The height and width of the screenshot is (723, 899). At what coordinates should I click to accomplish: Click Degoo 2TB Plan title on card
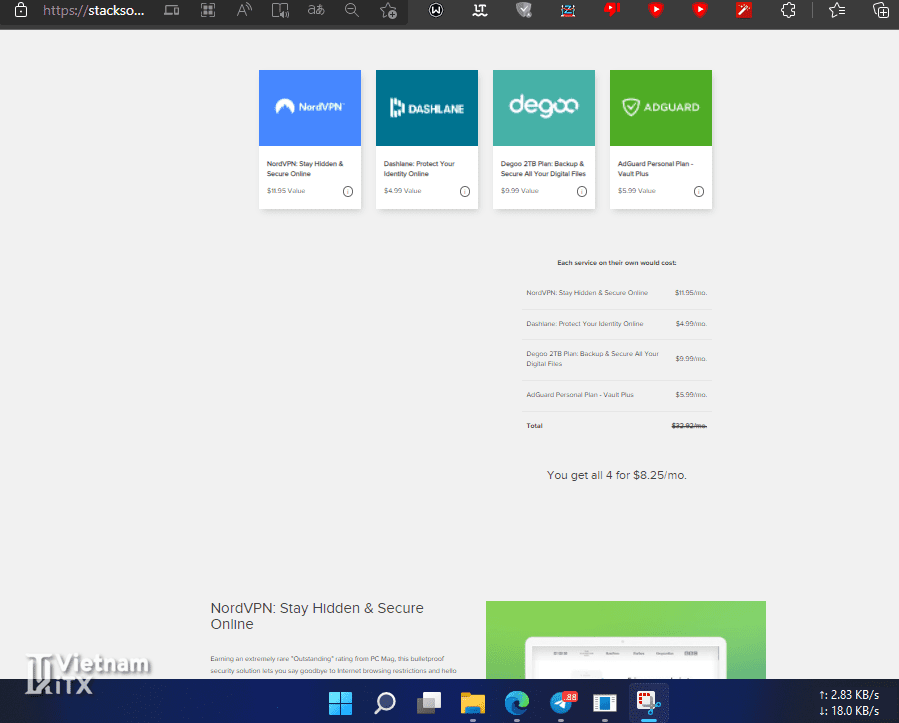[x=542, y=168]
